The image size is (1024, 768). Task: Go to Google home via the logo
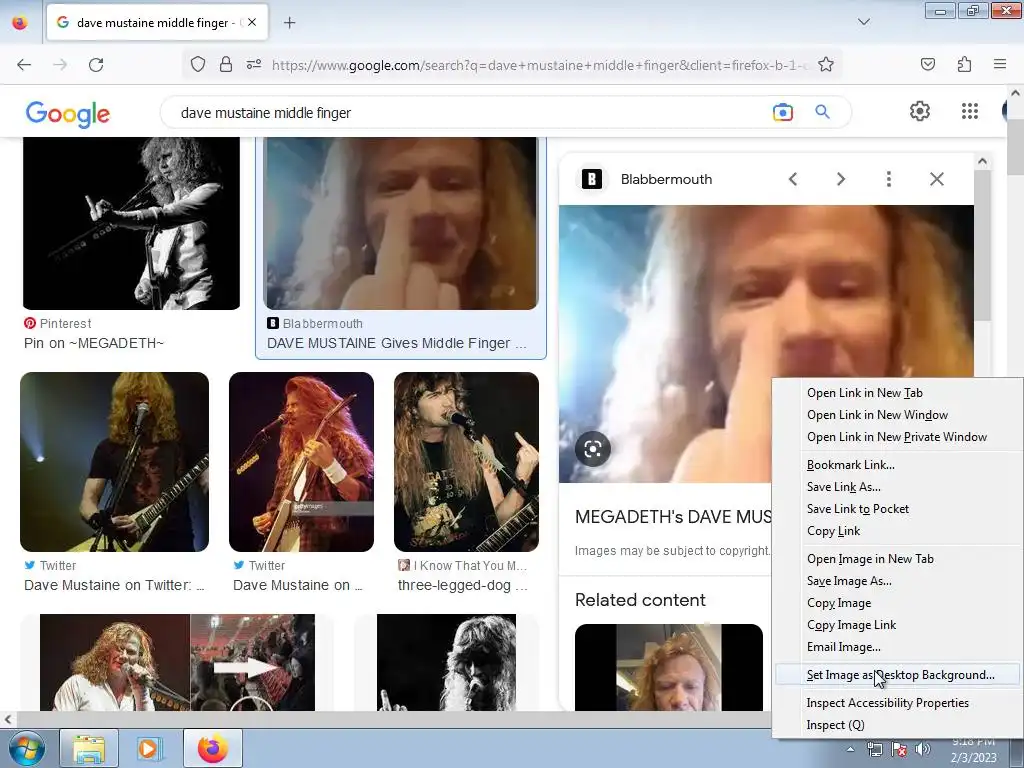pos(68,114)
